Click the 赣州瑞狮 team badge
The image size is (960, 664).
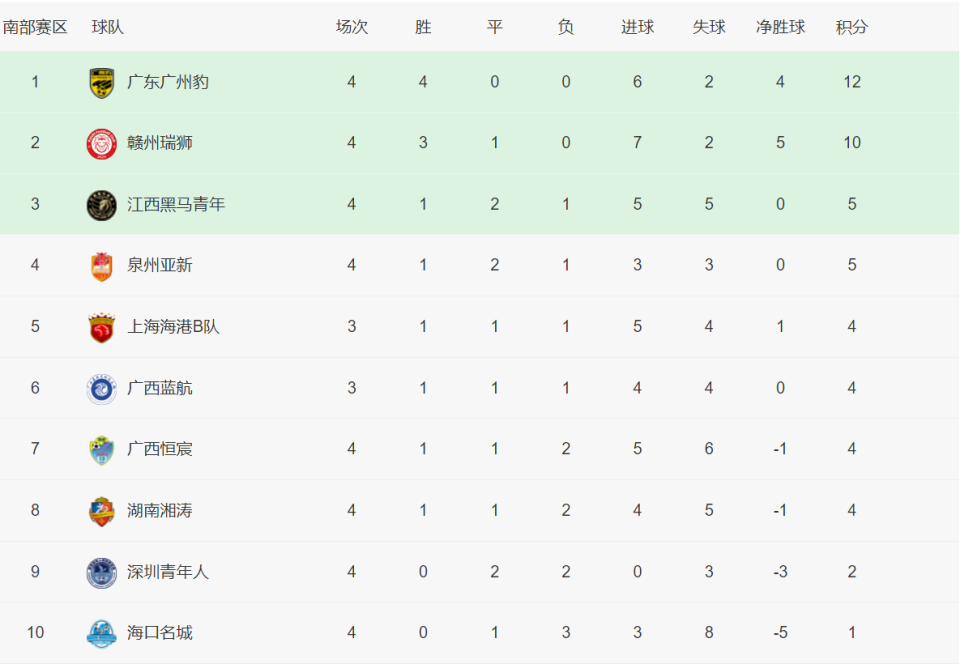tap(101, 143)
